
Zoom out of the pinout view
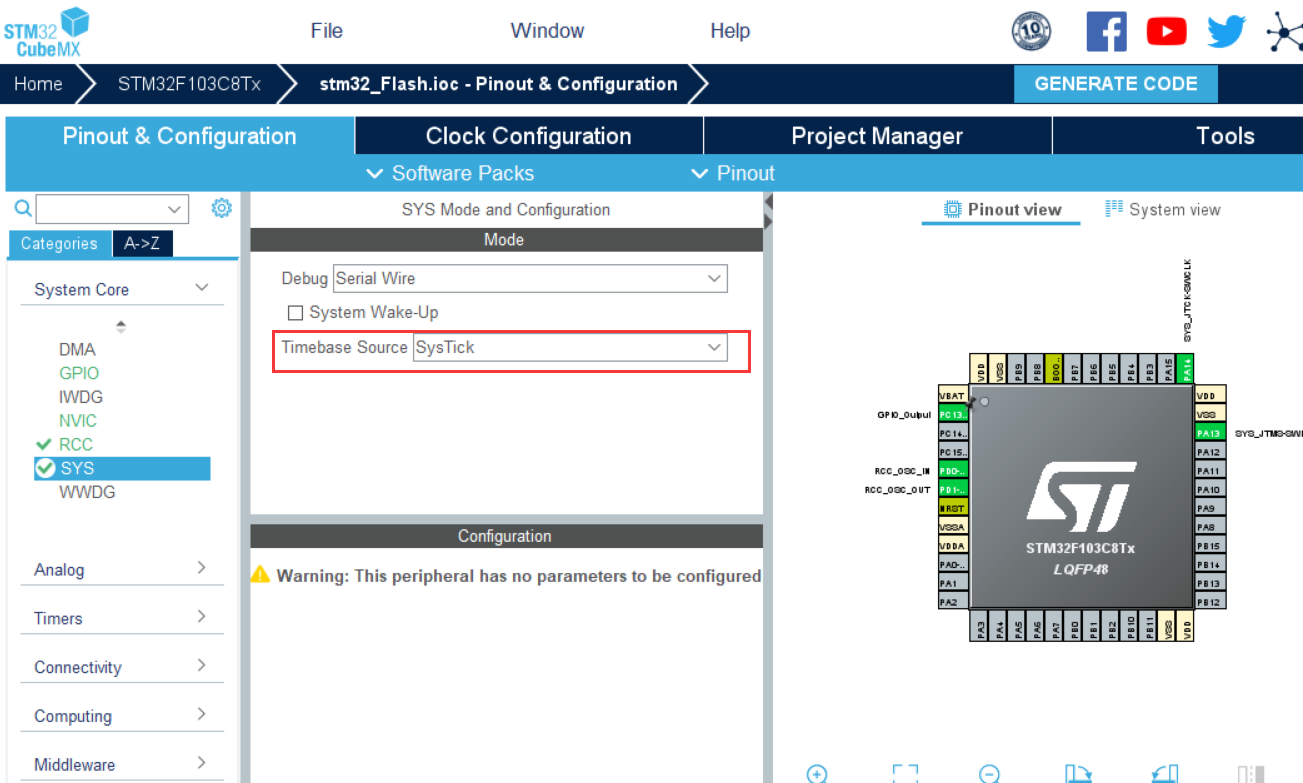click(x=989, y=774)
